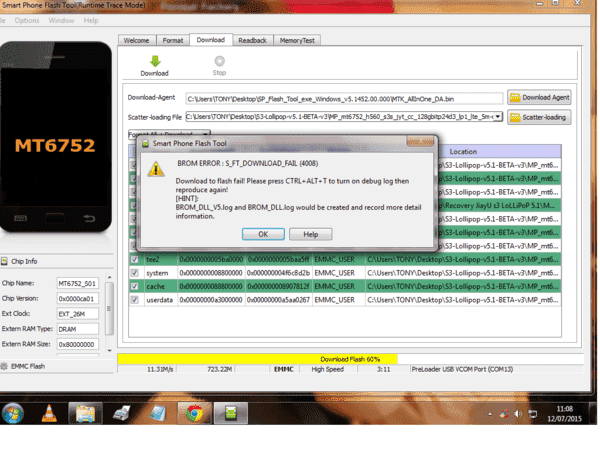Click the MT6752 phone preview image

(56, 137)
